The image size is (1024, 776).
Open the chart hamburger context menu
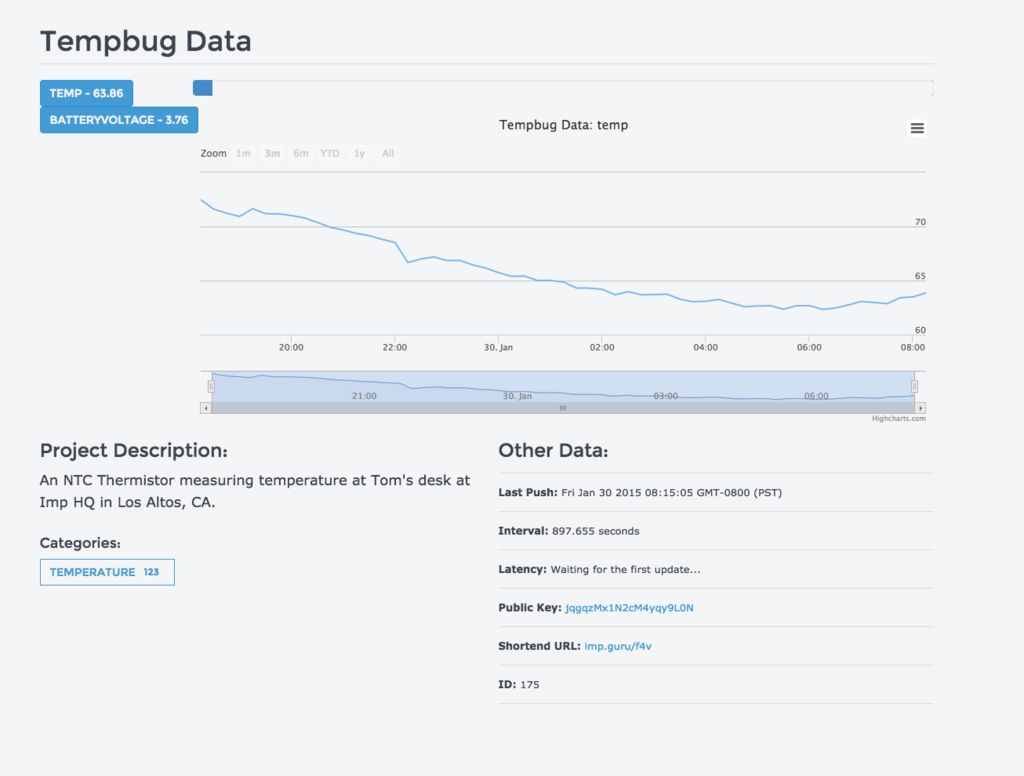(x=917, y=128)
